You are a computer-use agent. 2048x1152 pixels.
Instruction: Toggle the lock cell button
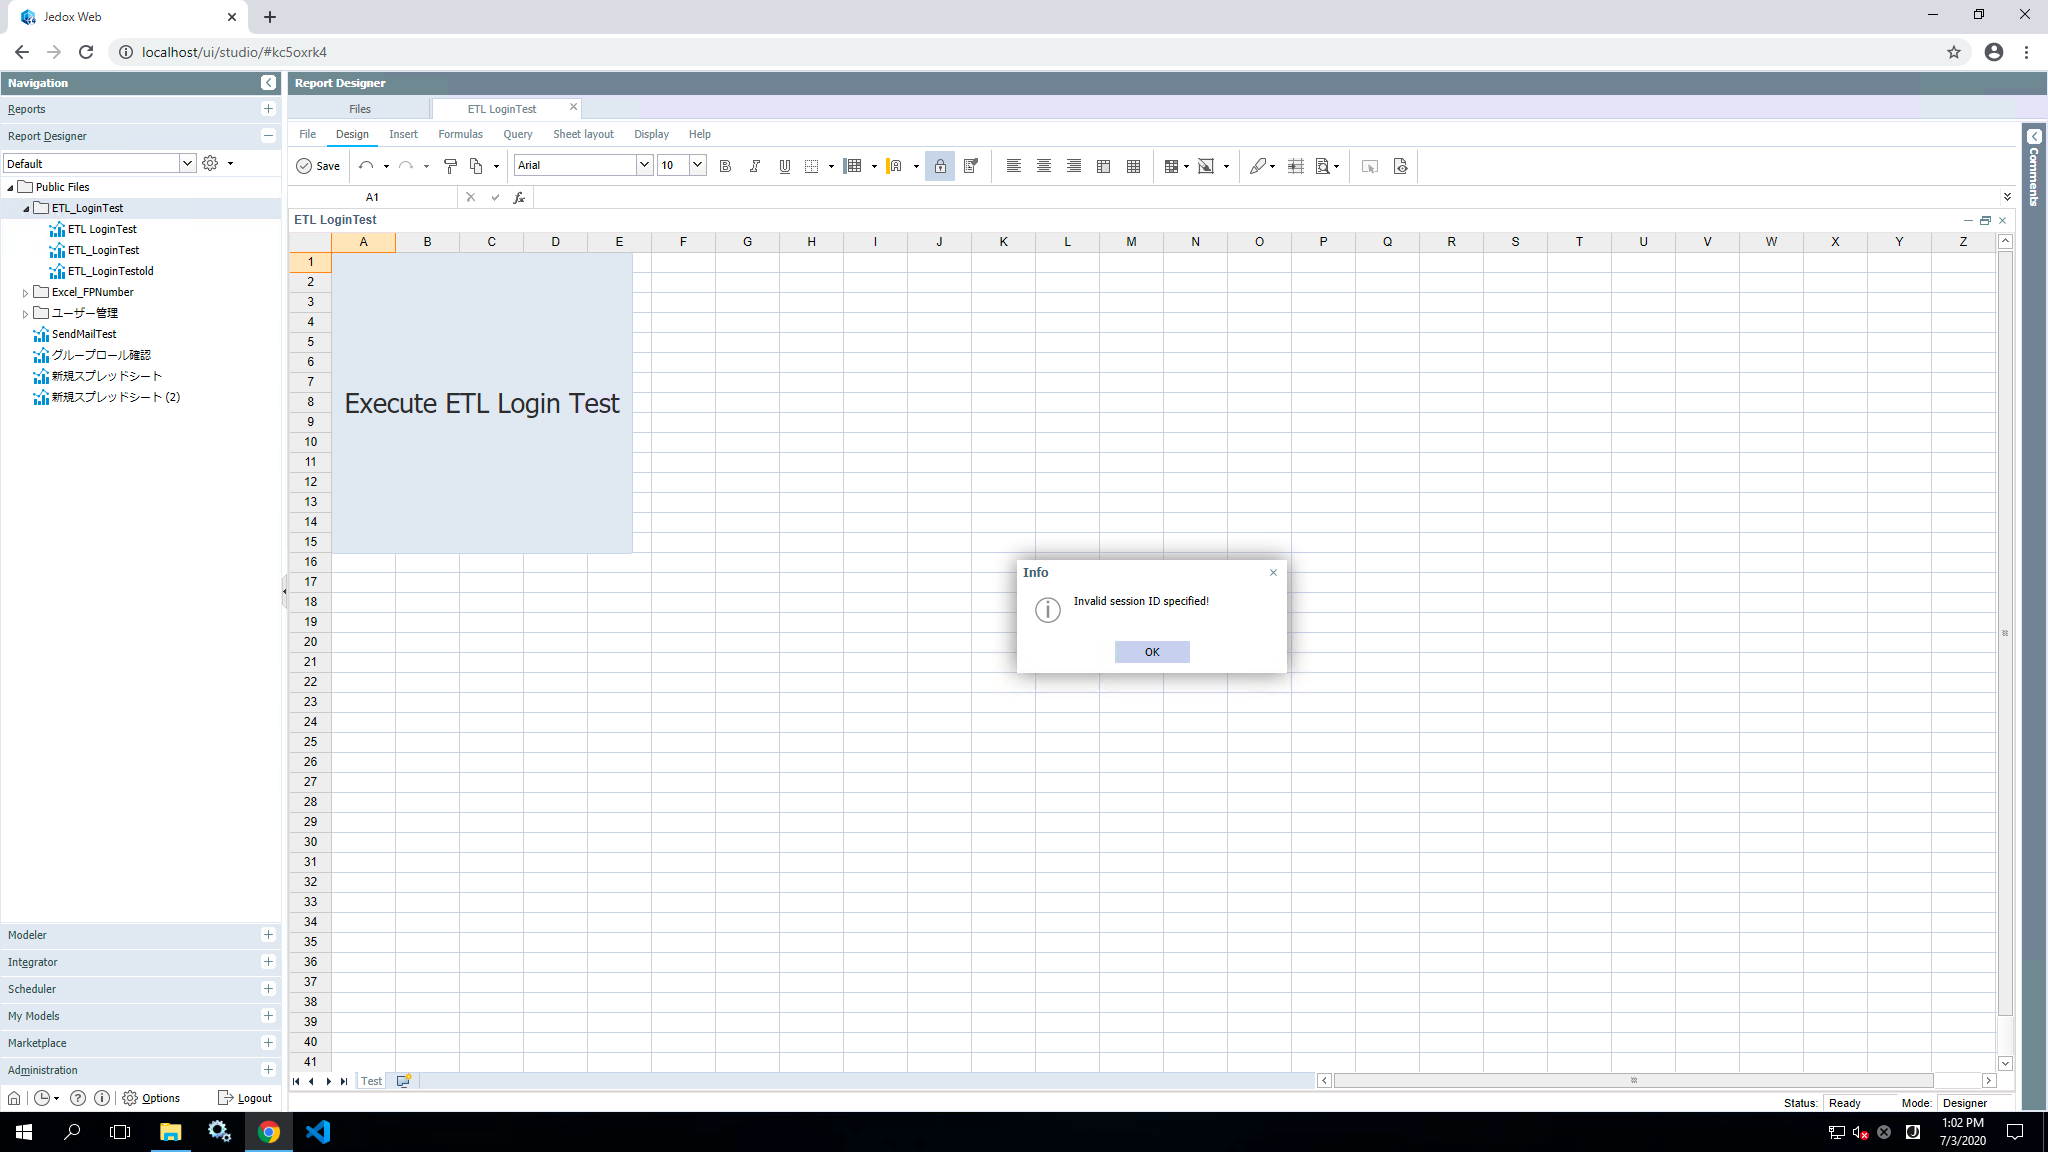click(x=940, y=166)
